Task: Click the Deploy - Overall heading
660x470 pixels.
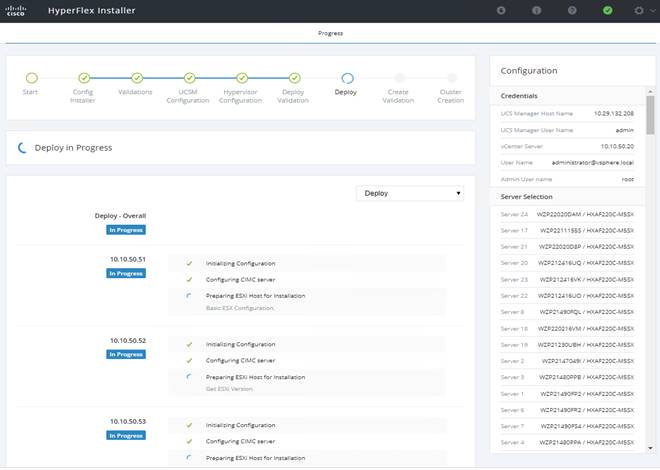Action: [120, 216]
